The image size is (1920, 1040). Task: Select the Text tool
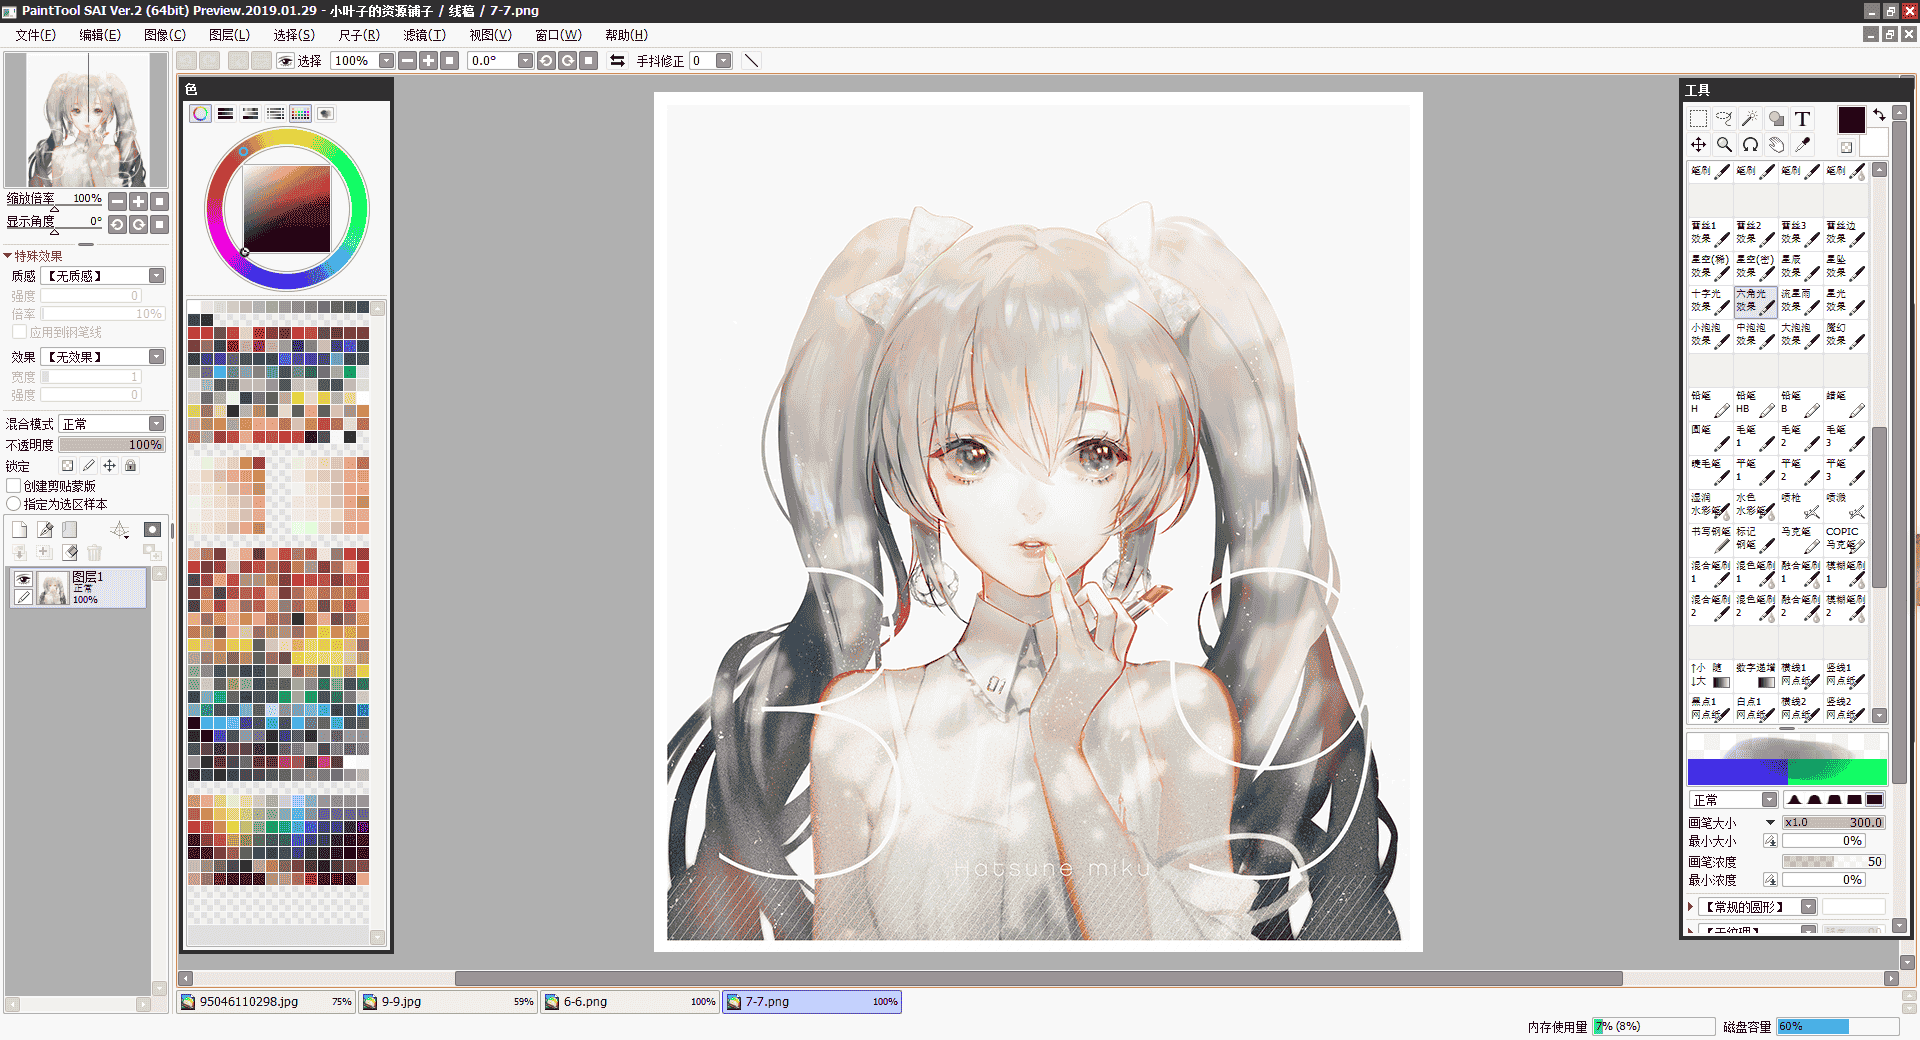click(1802, 119)
